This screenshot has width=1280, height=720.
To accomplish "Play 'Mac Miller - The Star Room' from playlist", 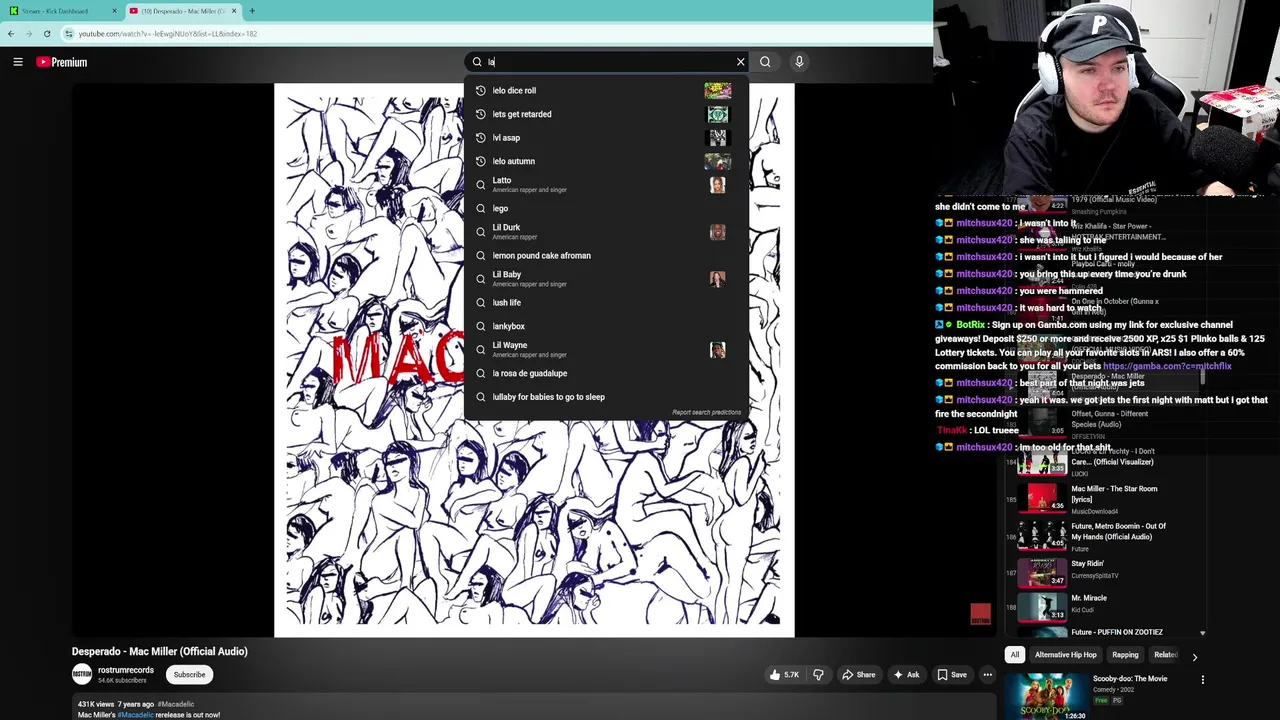I will click(x=1104, y=499).
